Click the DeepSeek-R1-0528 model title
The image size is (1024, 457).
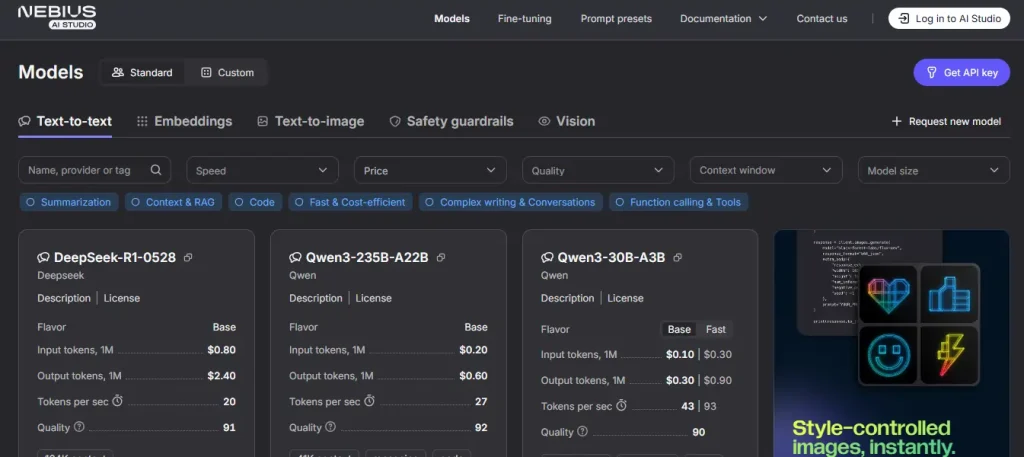[x=115, y=258]
